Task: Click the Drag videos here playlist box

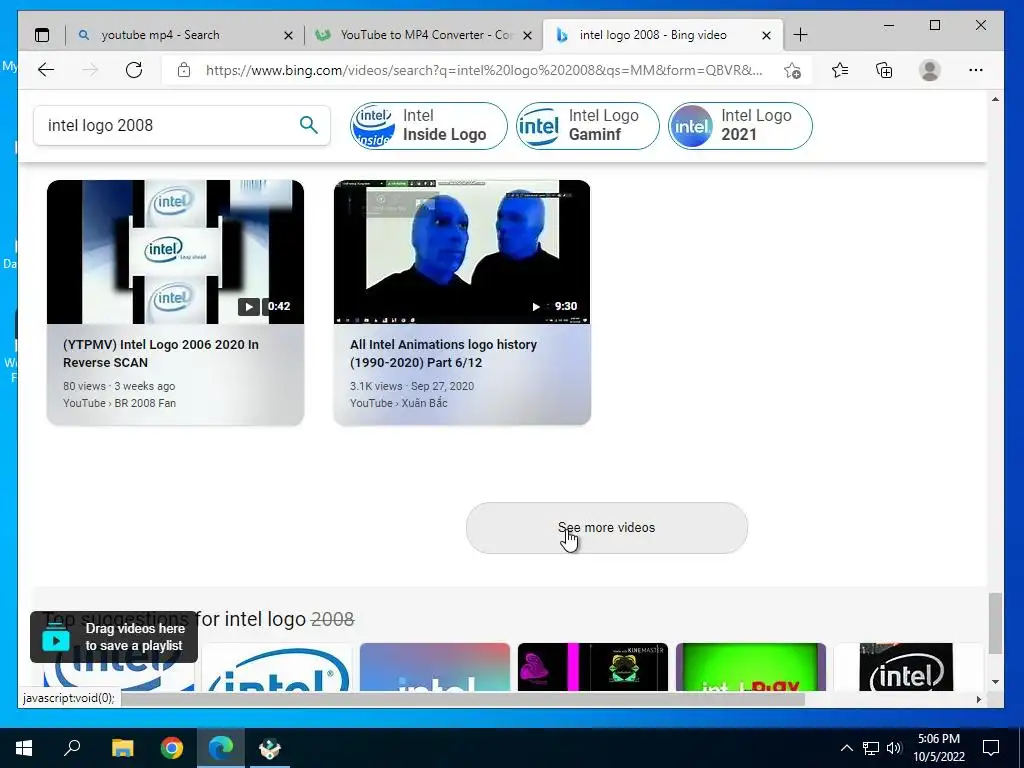Action: (114, 637)
